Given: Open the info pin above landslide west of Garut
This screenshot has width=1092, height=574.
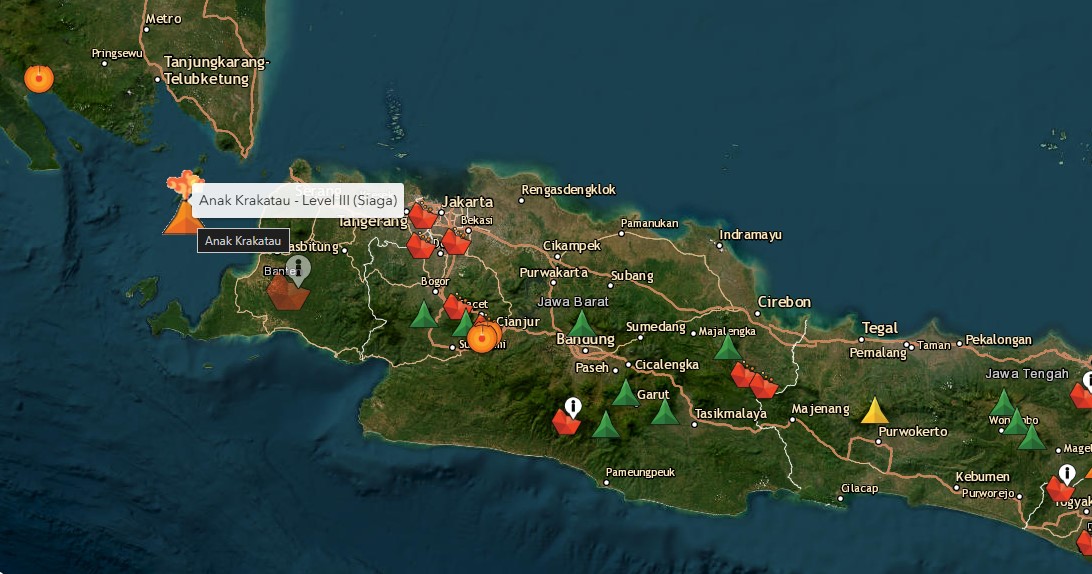Looking at the screenshot, I should pos(572,407).
